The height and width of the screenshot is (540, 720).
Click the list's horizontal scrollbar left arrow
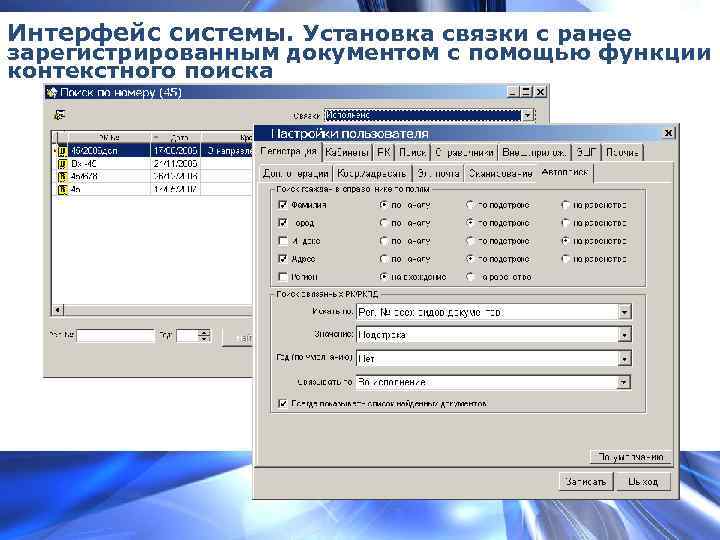[x=57, y=310]
